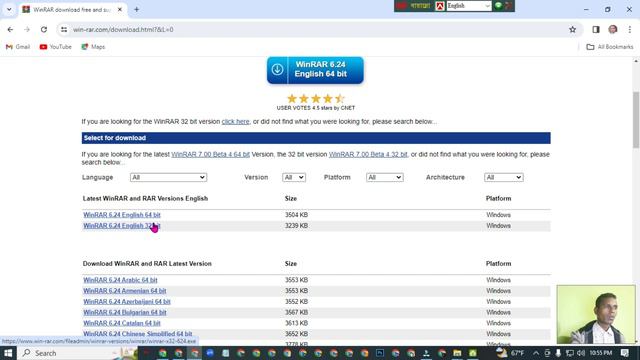640x360 pixels.
Task: Go back to the previous page
Action: [x=10, y=29]
